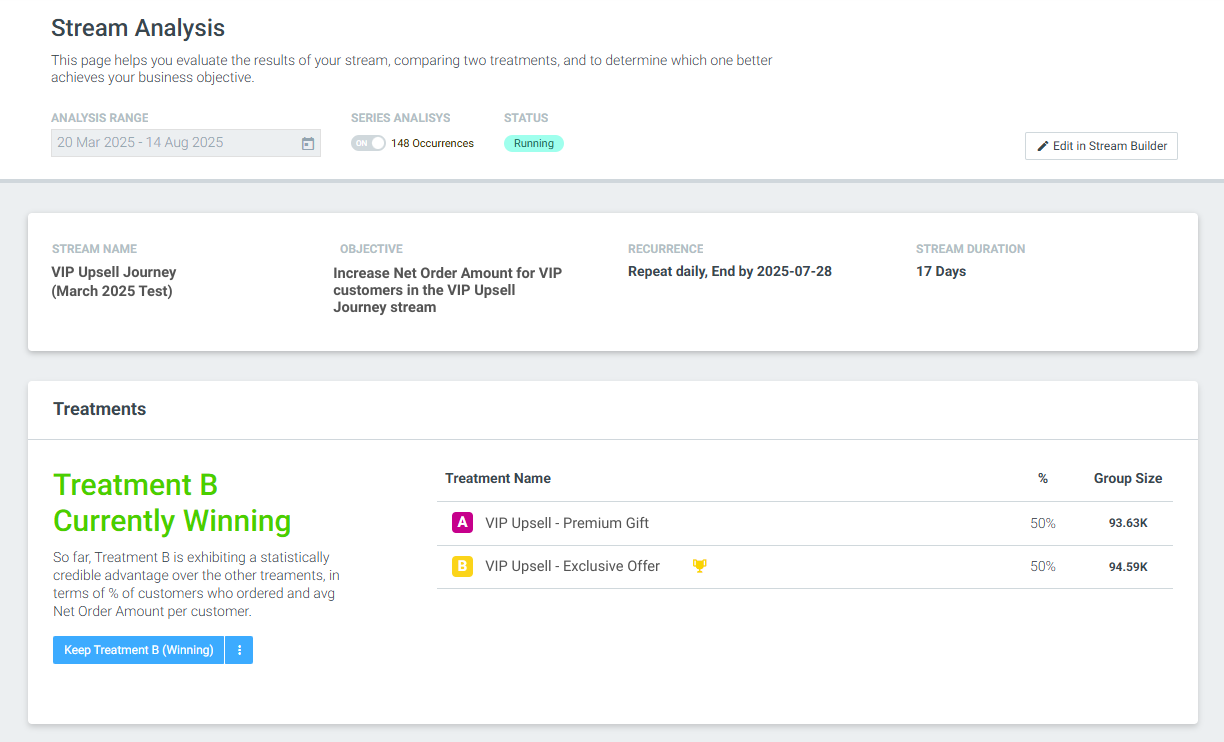Screen dimensions: 1224x742
Task: Click the magenta A treatment badge
Action: [x=462, y=523]
